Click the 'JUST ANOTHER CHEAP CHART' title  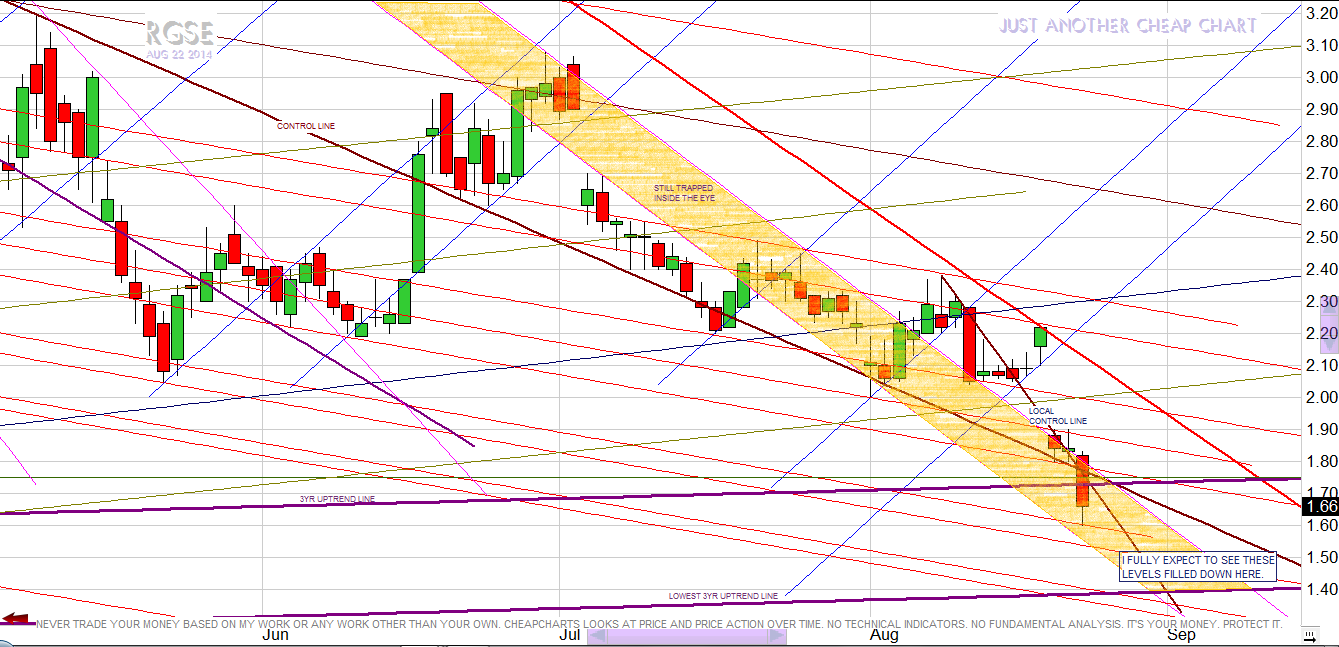pos(1127,26)
